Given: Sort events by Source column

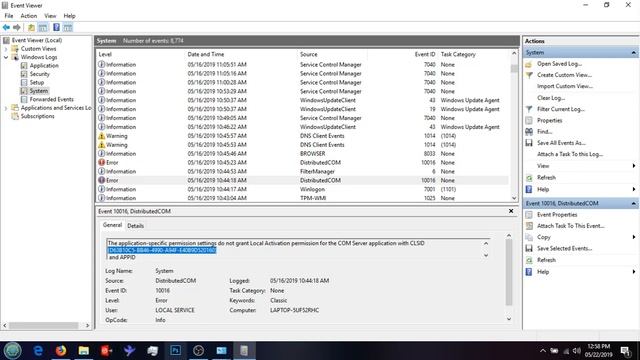Looking at the screenshot, I should pyautogui.click(x=309, y=54).
